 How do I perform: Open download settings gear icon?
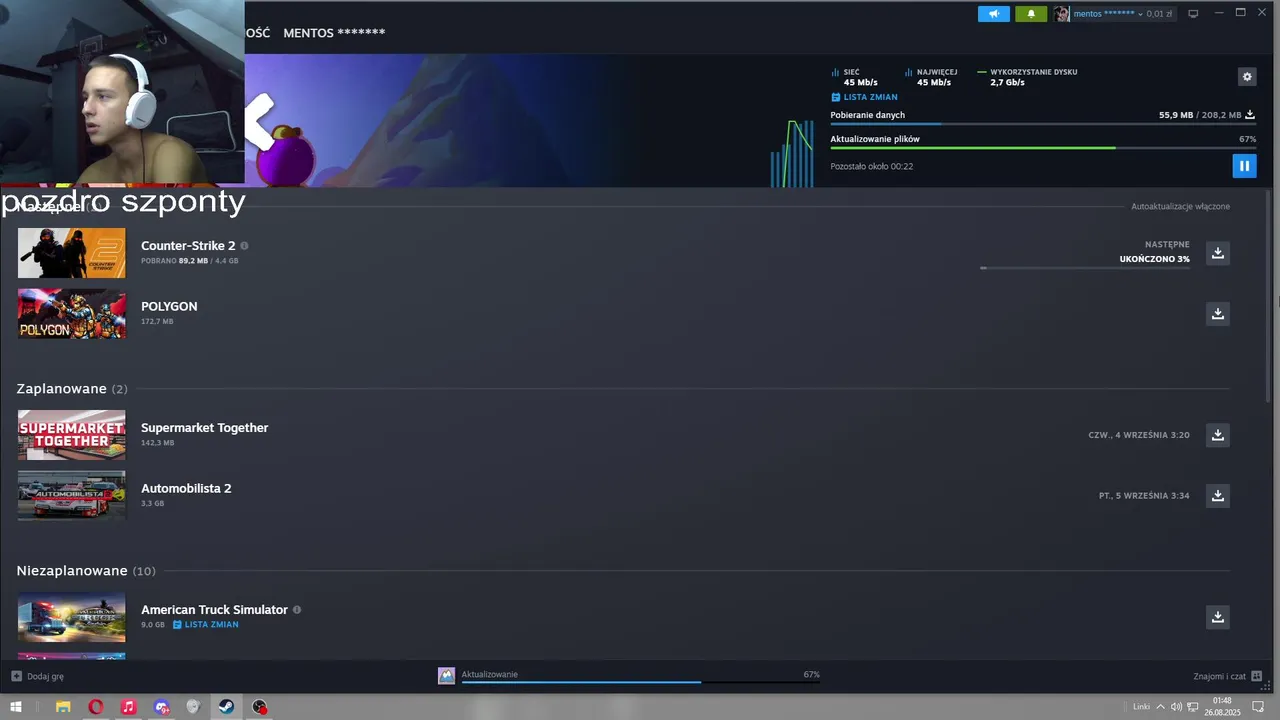(1247, 77)
